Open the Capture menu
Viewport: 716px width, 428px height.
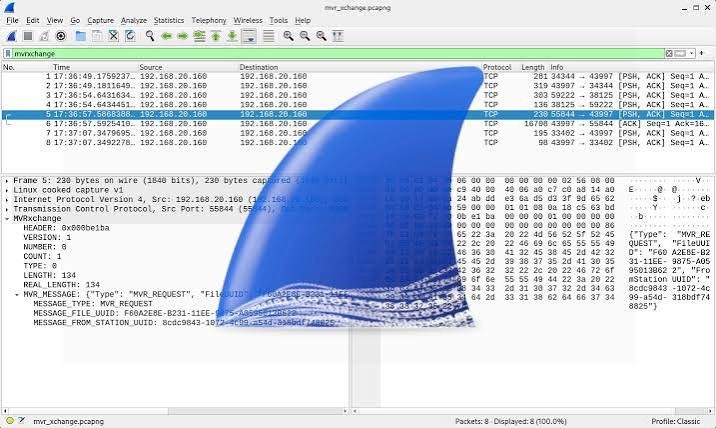pos(100,20)
